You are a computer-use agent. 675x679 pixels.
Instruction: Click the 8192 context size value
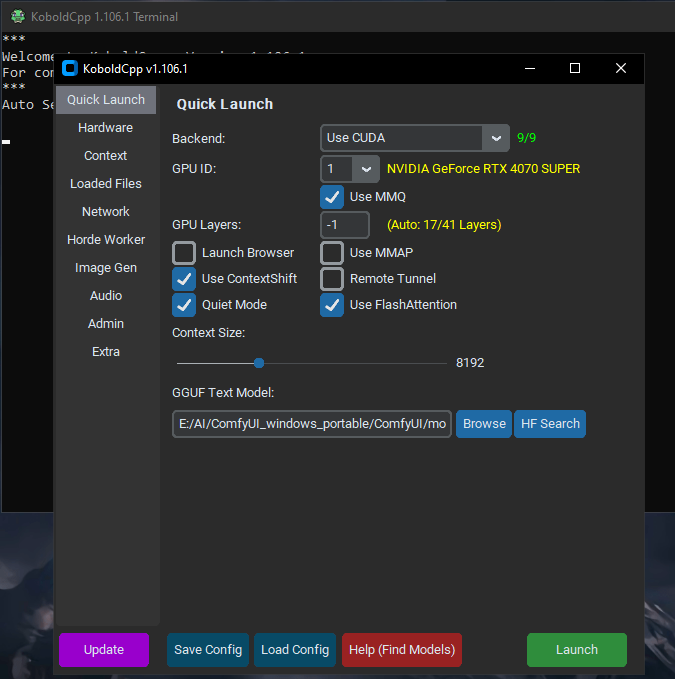tap(470, 363)
